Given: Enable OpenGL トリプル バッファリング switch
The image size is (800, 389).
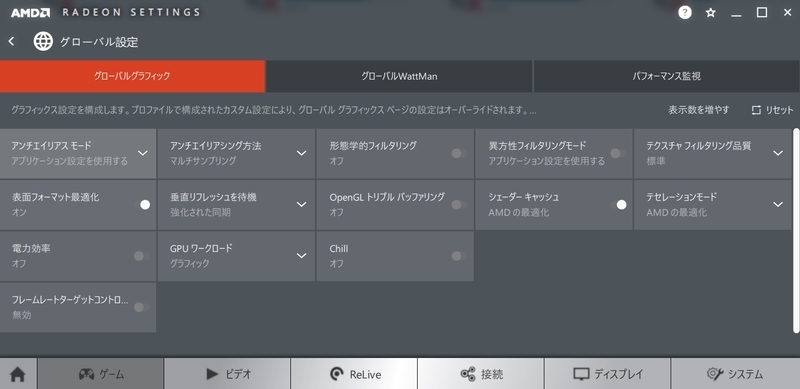Looking at the screenshot, I should (x=459, y=205).
